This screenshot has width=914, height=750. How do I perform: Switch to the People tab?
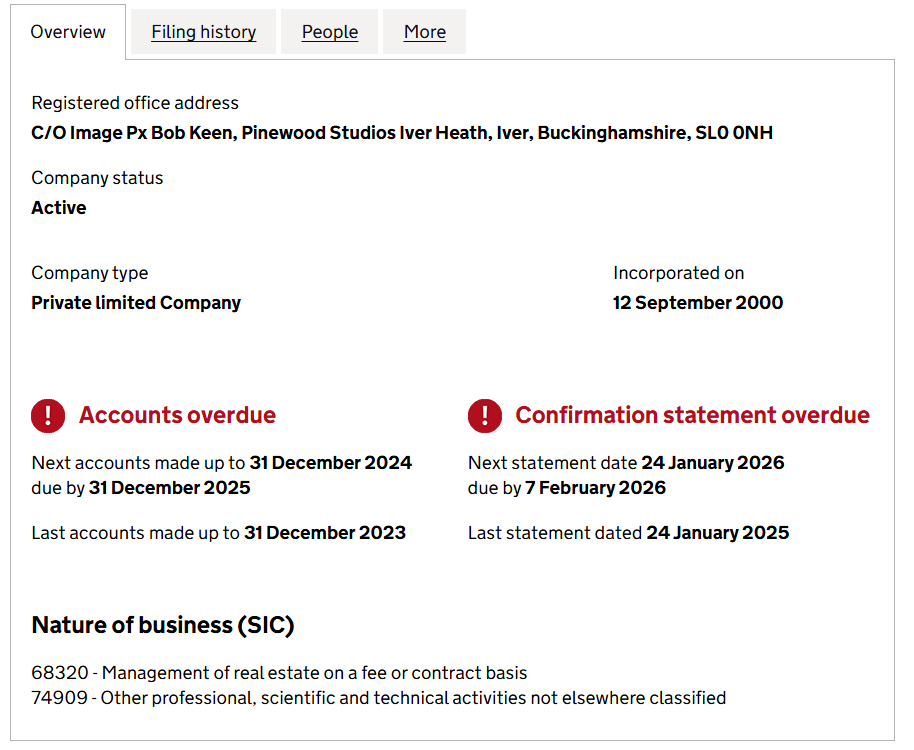point(329,32)
